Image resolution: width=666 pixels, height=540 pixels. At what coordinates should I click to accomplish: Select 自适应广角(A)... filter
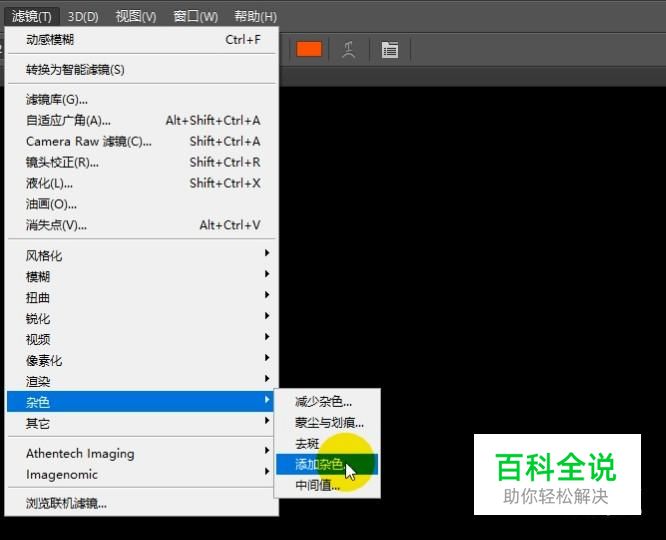pos(143,121)
